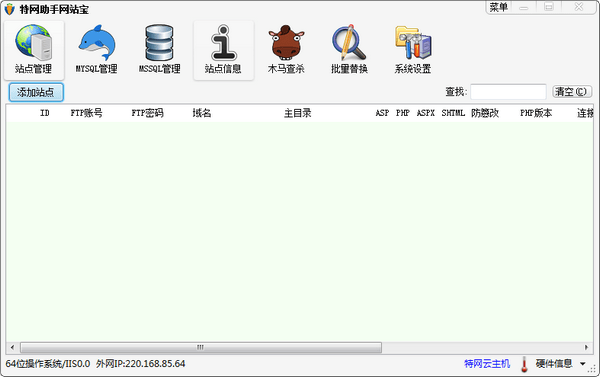The image size is (600, 377).
Task: Click the 防篡改 column header
Action: coord(485,113)
